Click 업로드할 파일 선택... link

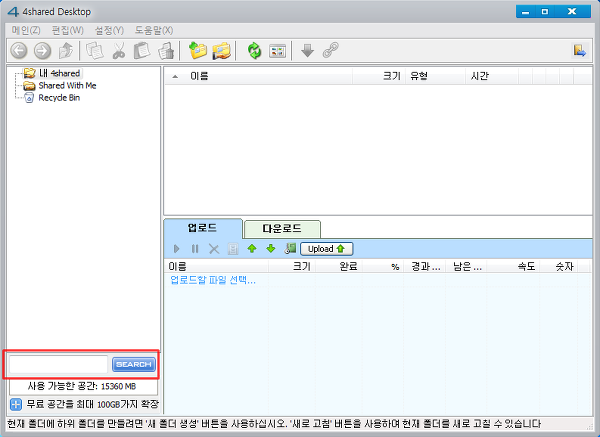point(213,280)
